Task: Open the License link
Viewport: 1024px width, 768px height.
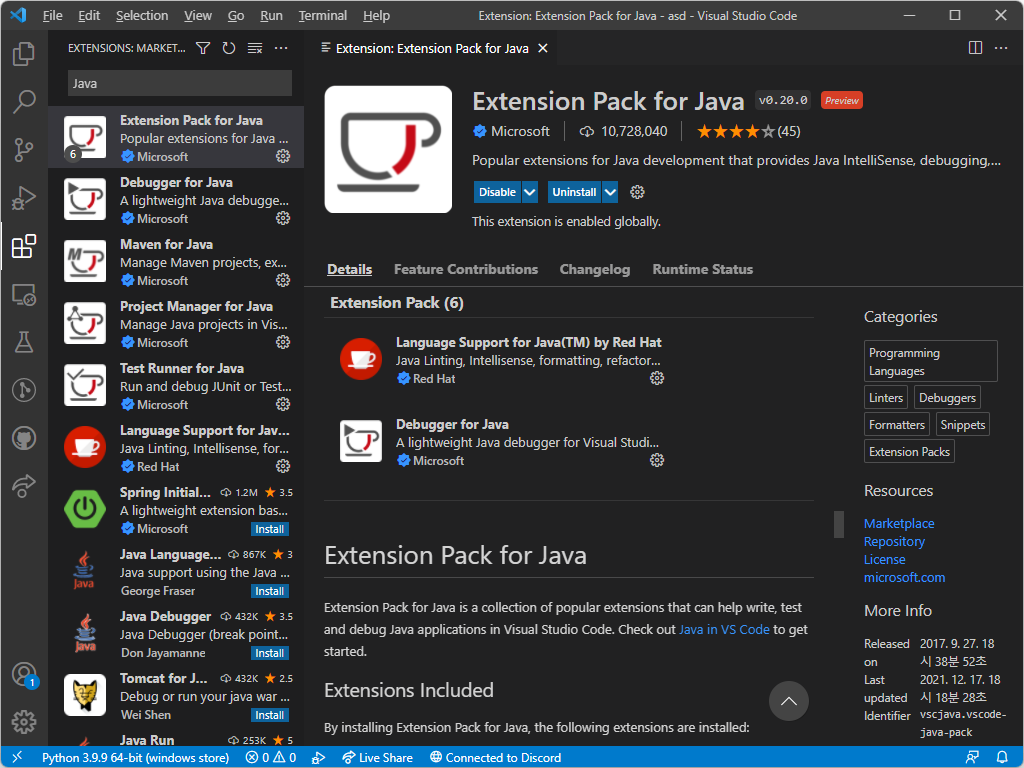Action: pos(884,560)
